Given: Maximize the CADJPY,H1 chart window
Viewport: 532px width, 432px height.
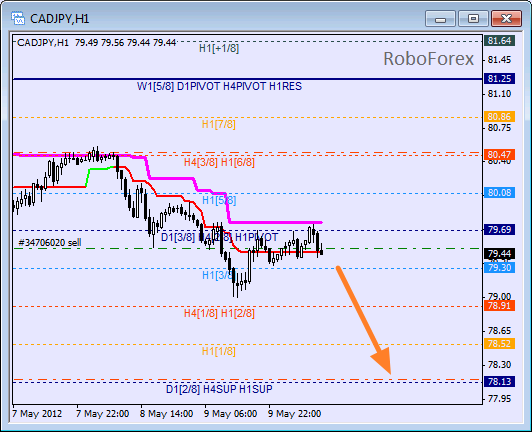Looking at the screenshot, I should click(473, 18).
